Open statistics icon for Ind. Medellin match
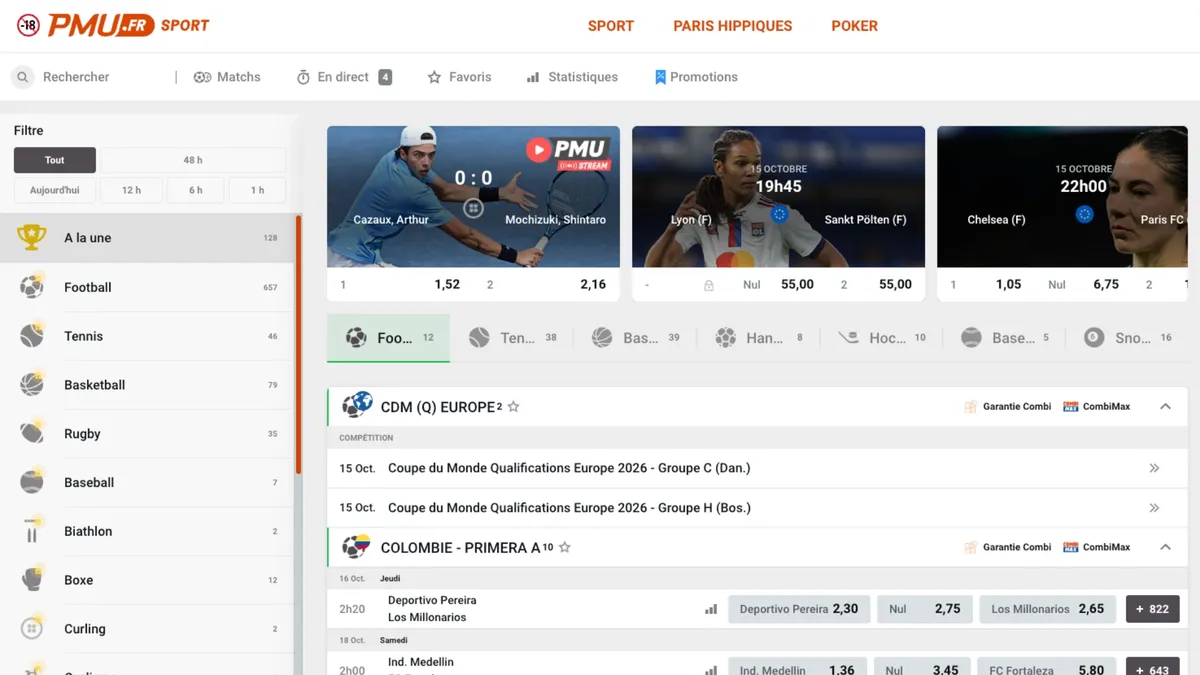Viewport: 1200px width, 675px height. 711,670
